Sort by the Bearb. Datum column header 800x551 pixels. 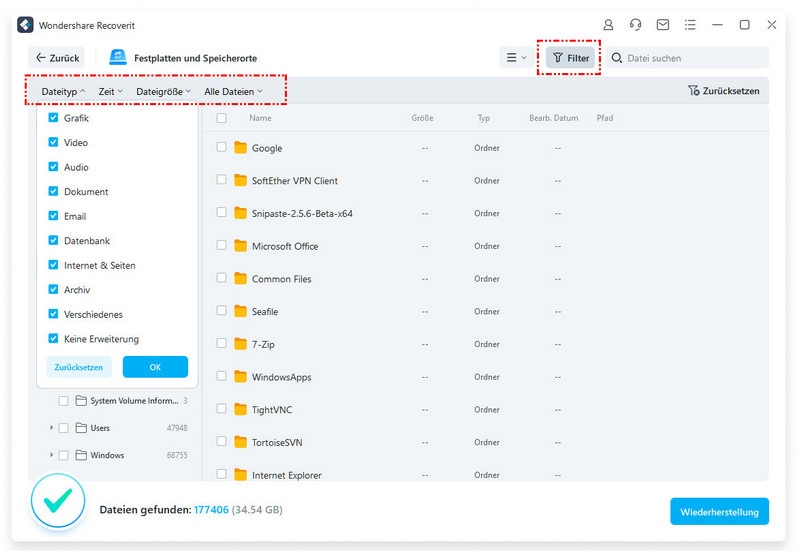(554, 118)
